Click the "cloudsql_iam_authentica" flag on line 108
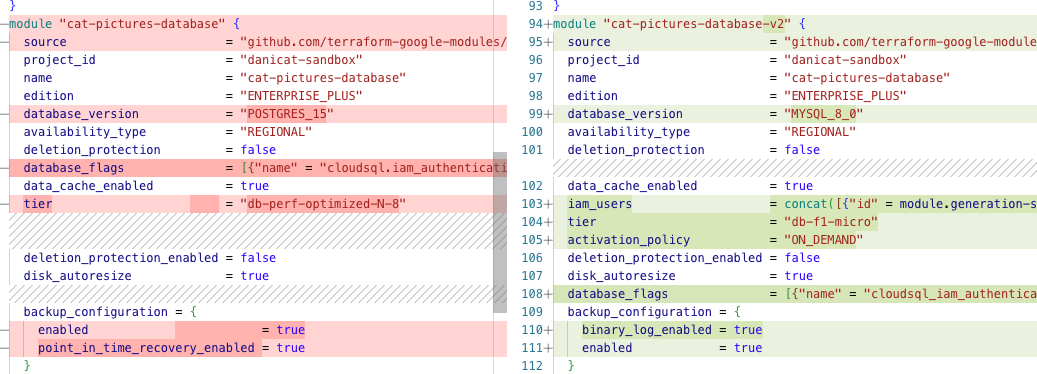 [950, 293]
